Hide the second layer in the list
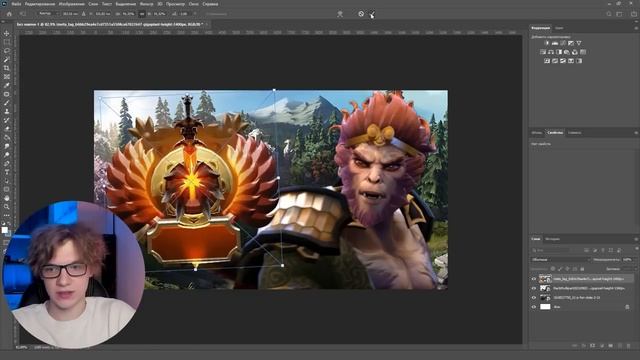640x360 pixels. (x=533, y=289)
